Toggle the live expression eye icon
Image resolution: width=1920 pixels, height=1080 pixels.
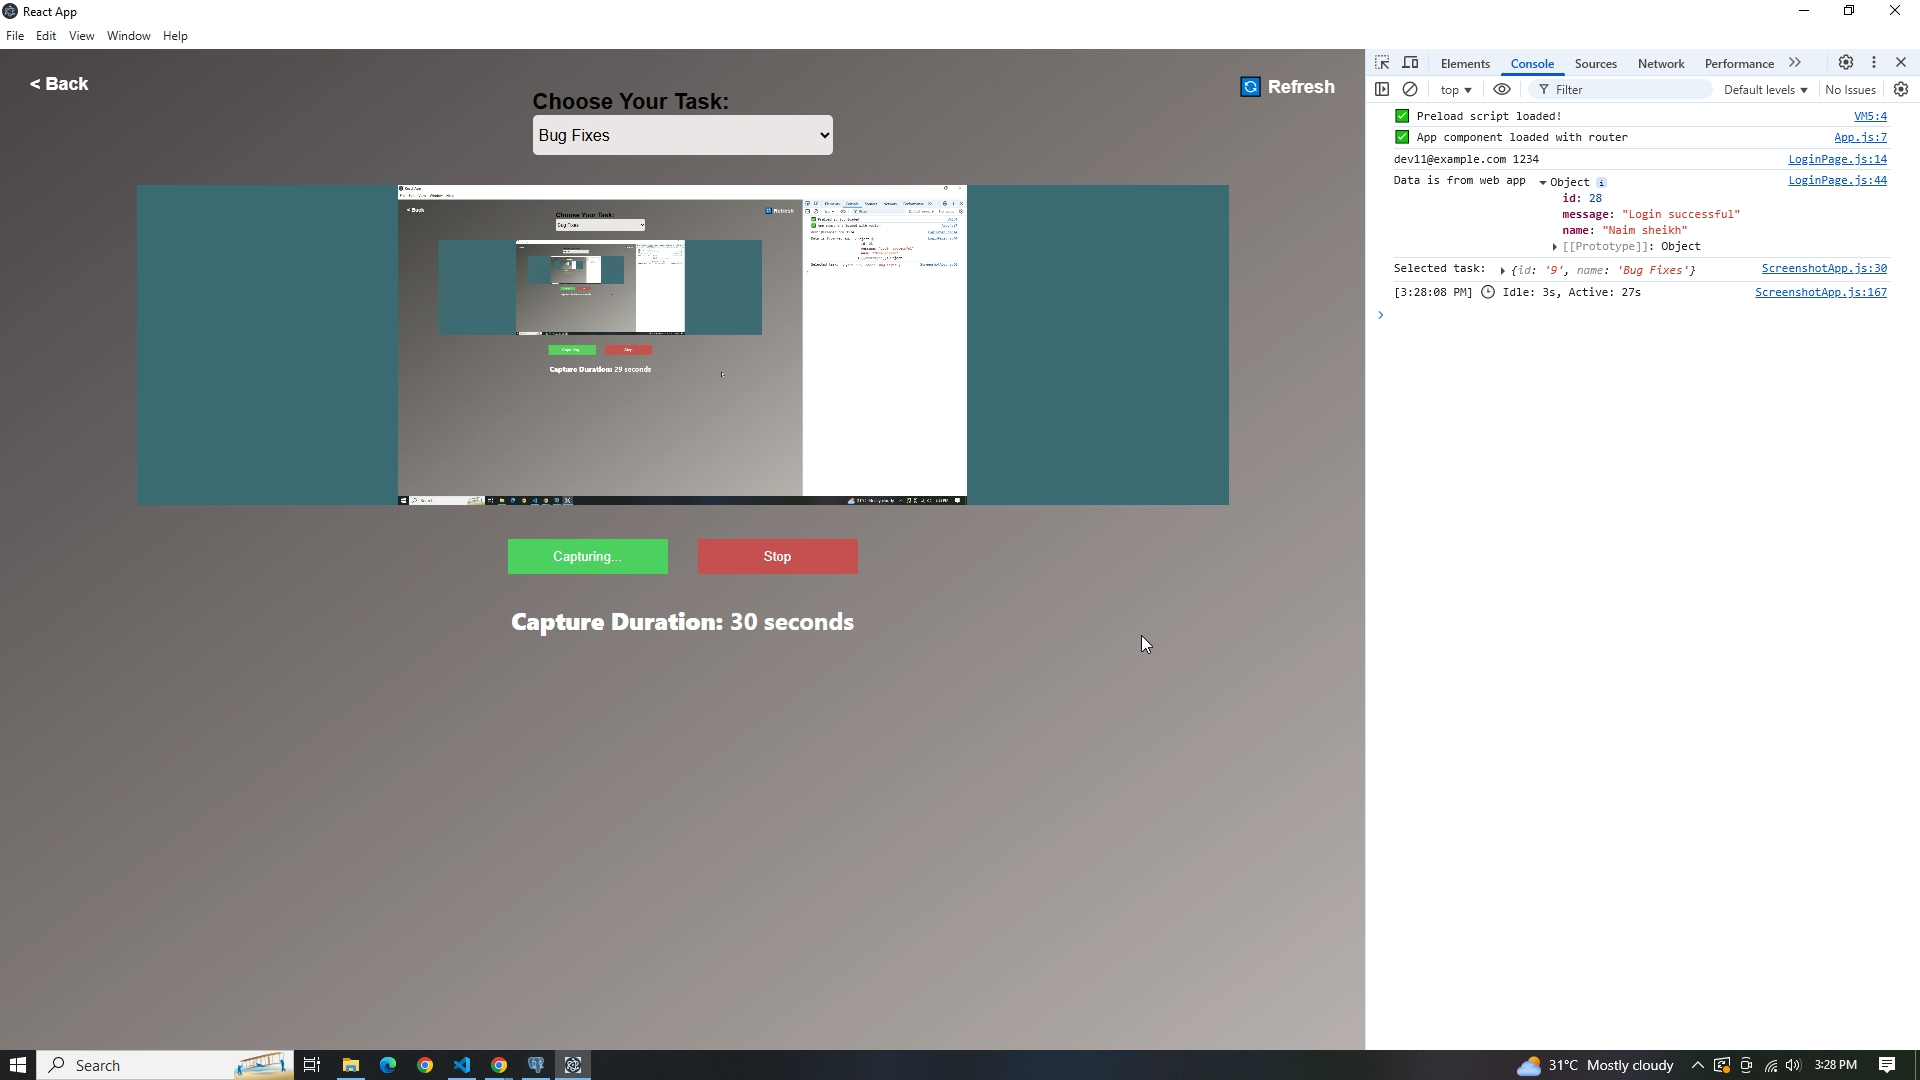1502,90
